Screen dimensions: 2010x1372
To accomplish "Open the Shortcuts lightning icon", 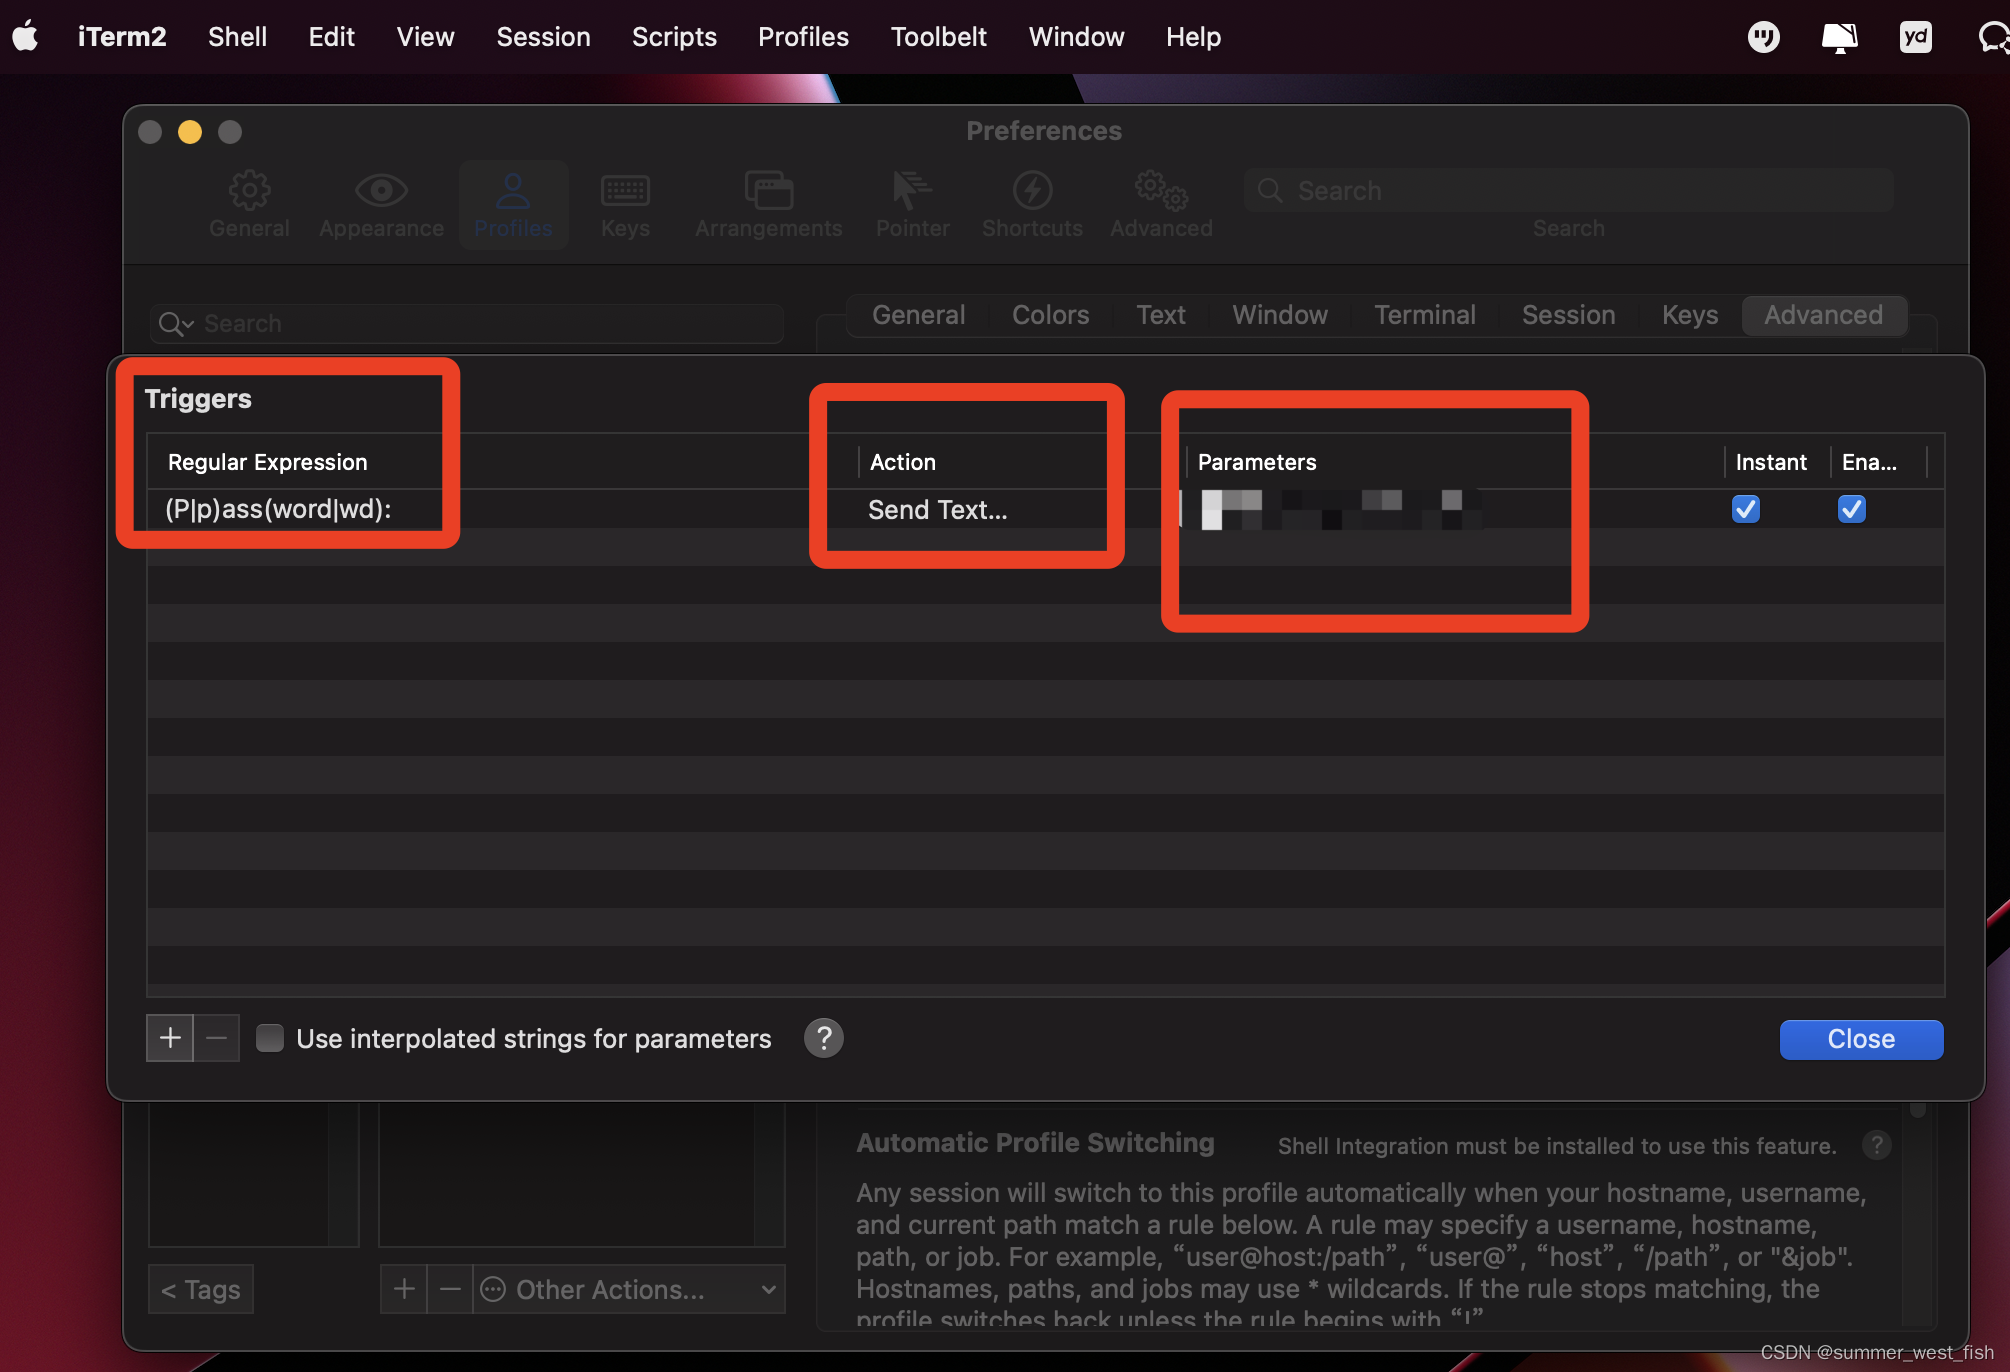I will click(x=1032, y=191).
